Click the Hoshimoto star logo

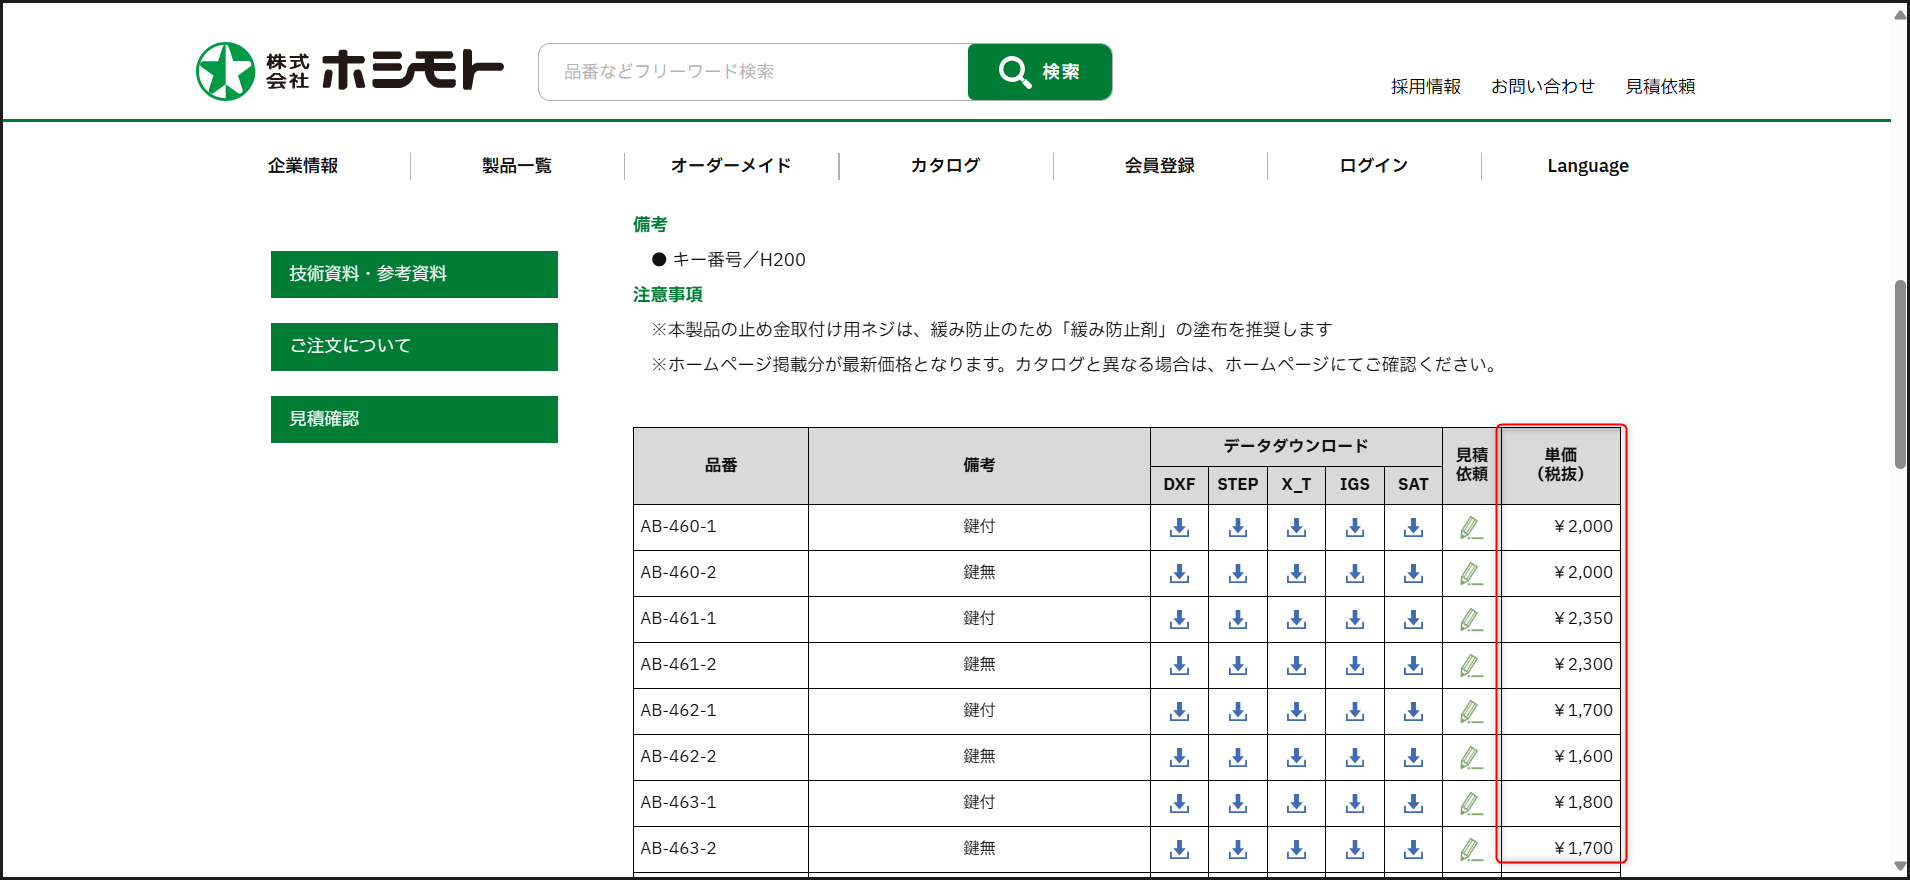click(225, 71)
